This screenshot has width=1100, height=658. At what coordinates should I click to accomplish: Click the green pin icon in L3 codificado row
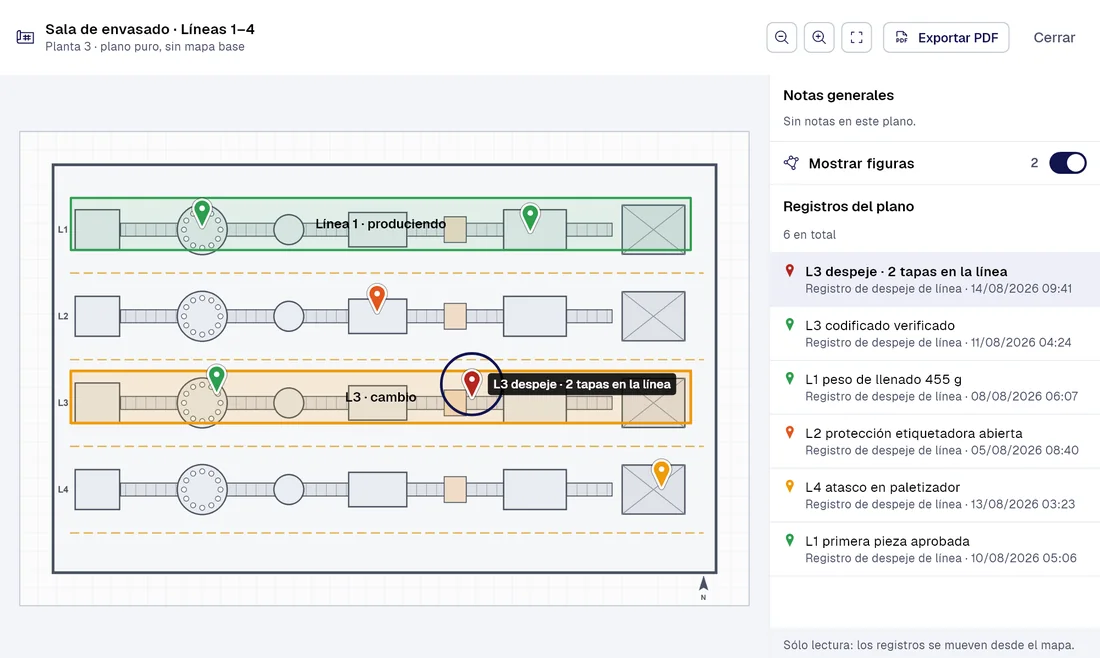[x=790, y=325]
